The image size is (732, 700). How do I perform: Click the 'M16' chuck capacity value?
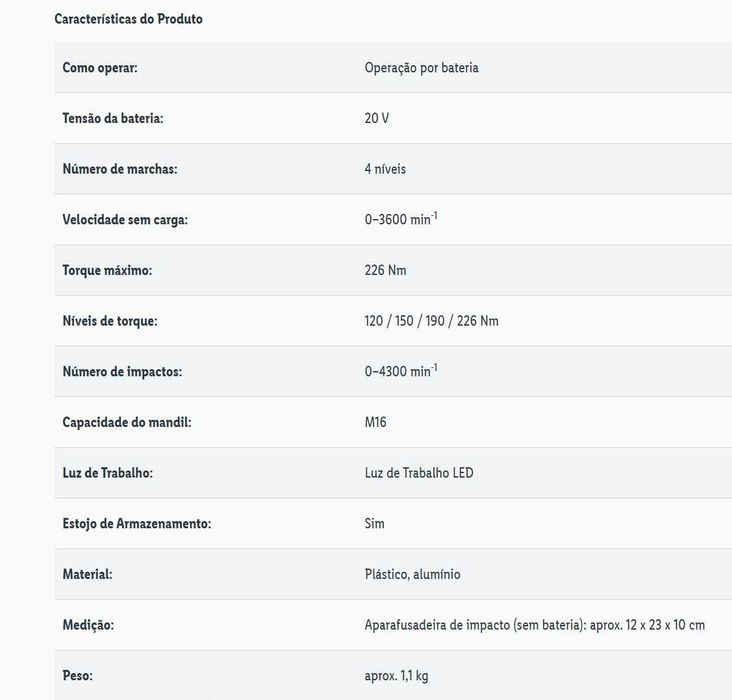pos(376,422)
